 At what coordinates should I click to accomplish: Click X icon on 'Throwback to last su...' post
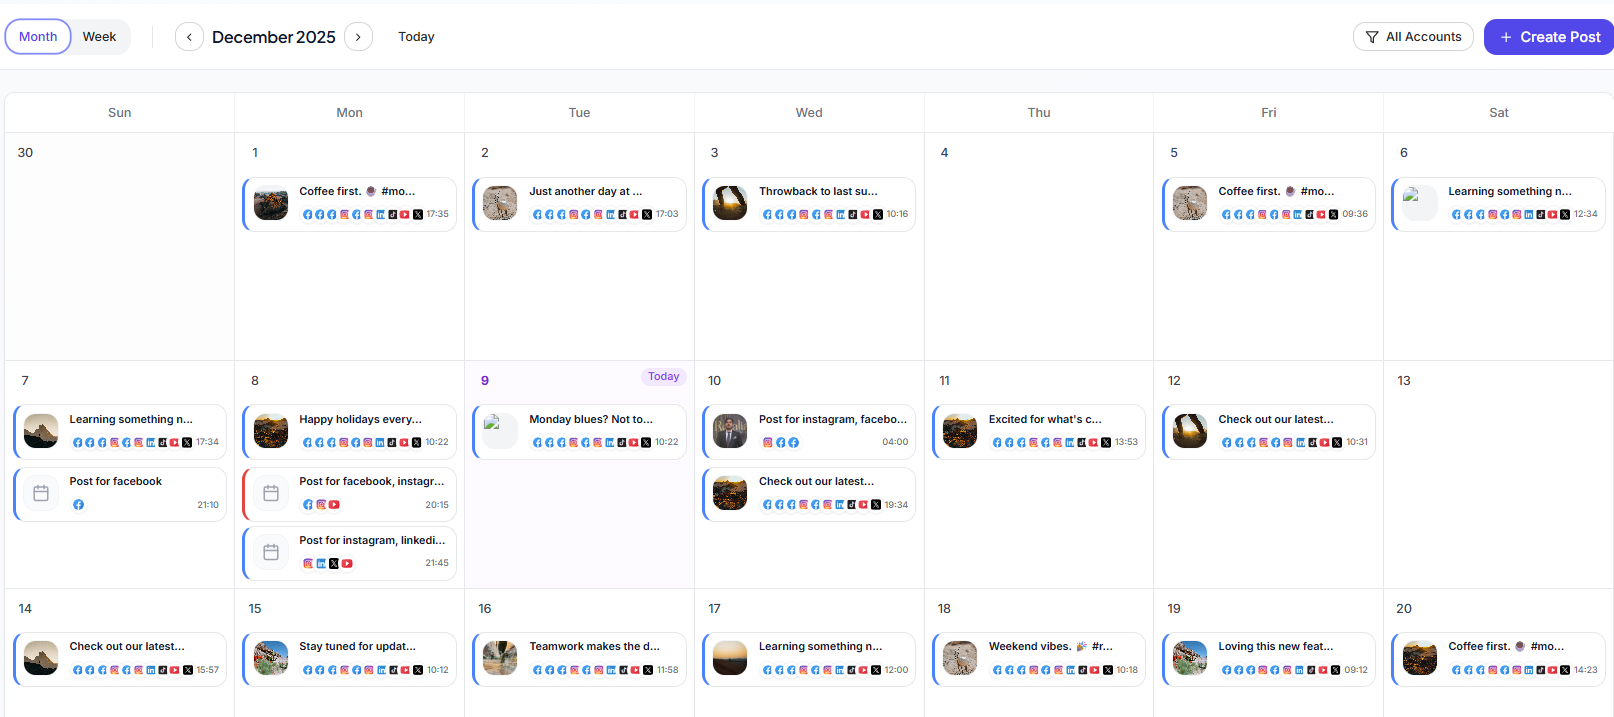tap(878, 214)
